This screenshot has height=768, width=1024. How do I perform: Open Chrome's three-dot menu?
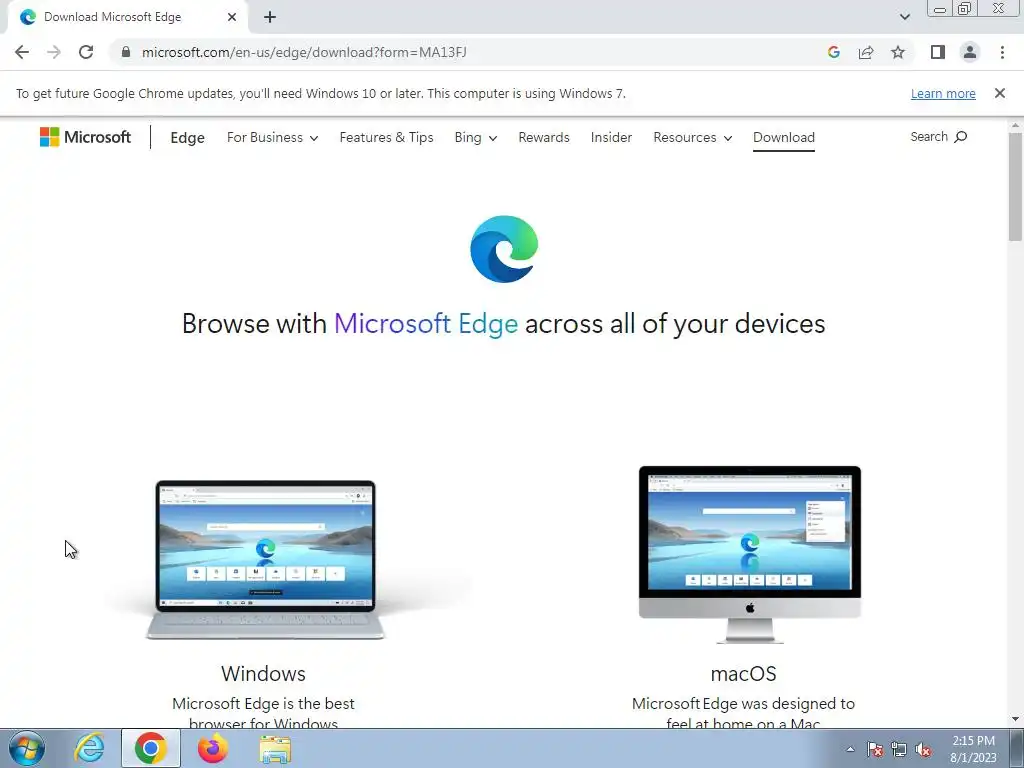tap(1002, 52)
